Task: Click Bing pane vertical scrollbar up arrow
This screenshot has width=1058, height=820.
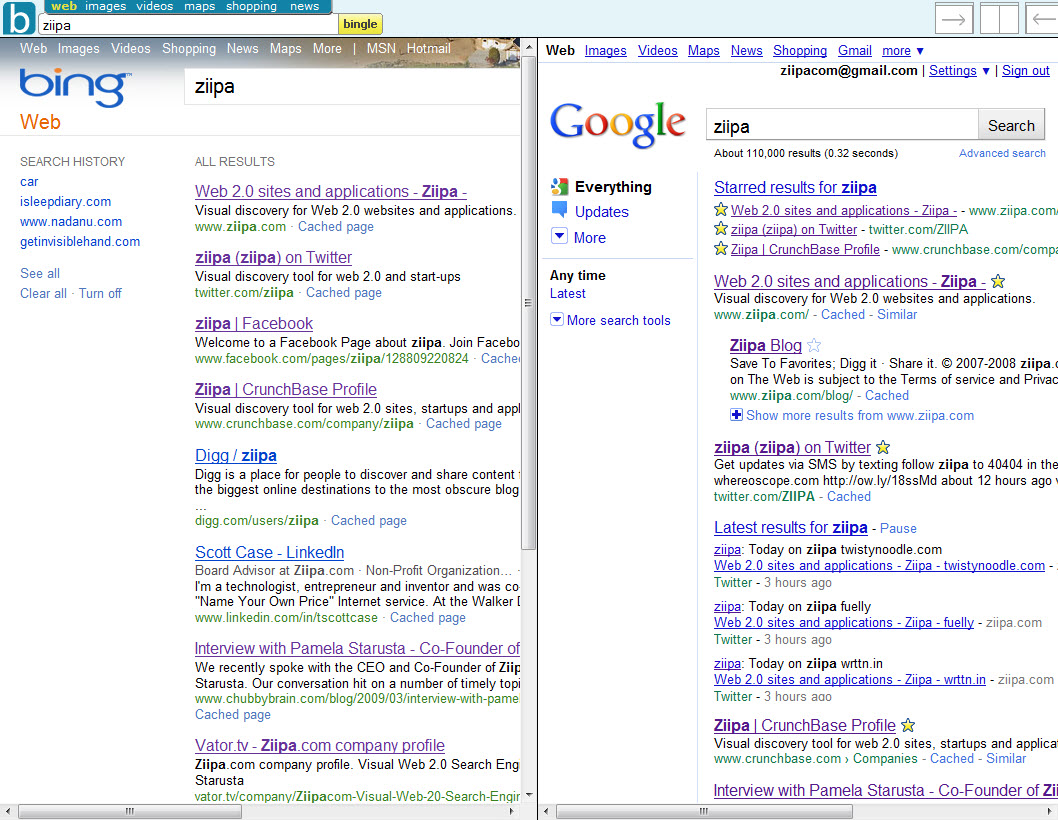Action: pos(529,47)
